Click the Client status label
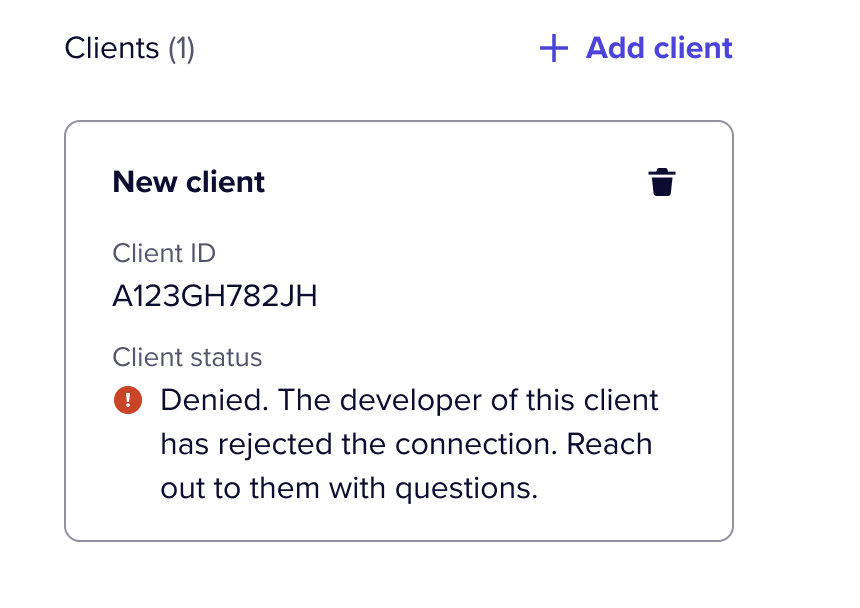This screenshot has height=608, width=860. 187,357
